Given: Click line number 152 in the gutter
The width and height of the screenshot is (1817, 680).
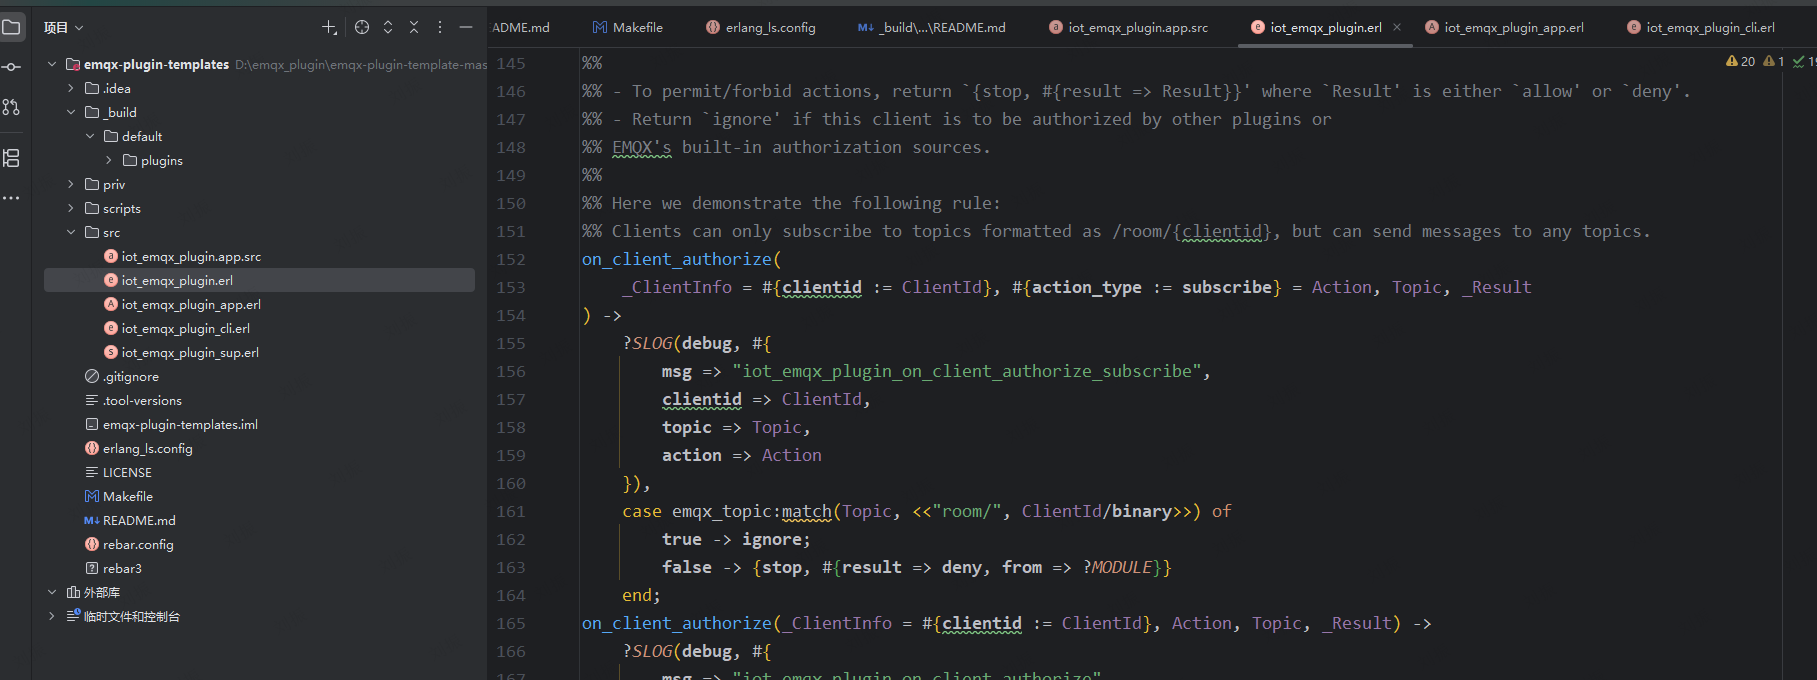Looking at the screenshot, I should click(511, 259).
